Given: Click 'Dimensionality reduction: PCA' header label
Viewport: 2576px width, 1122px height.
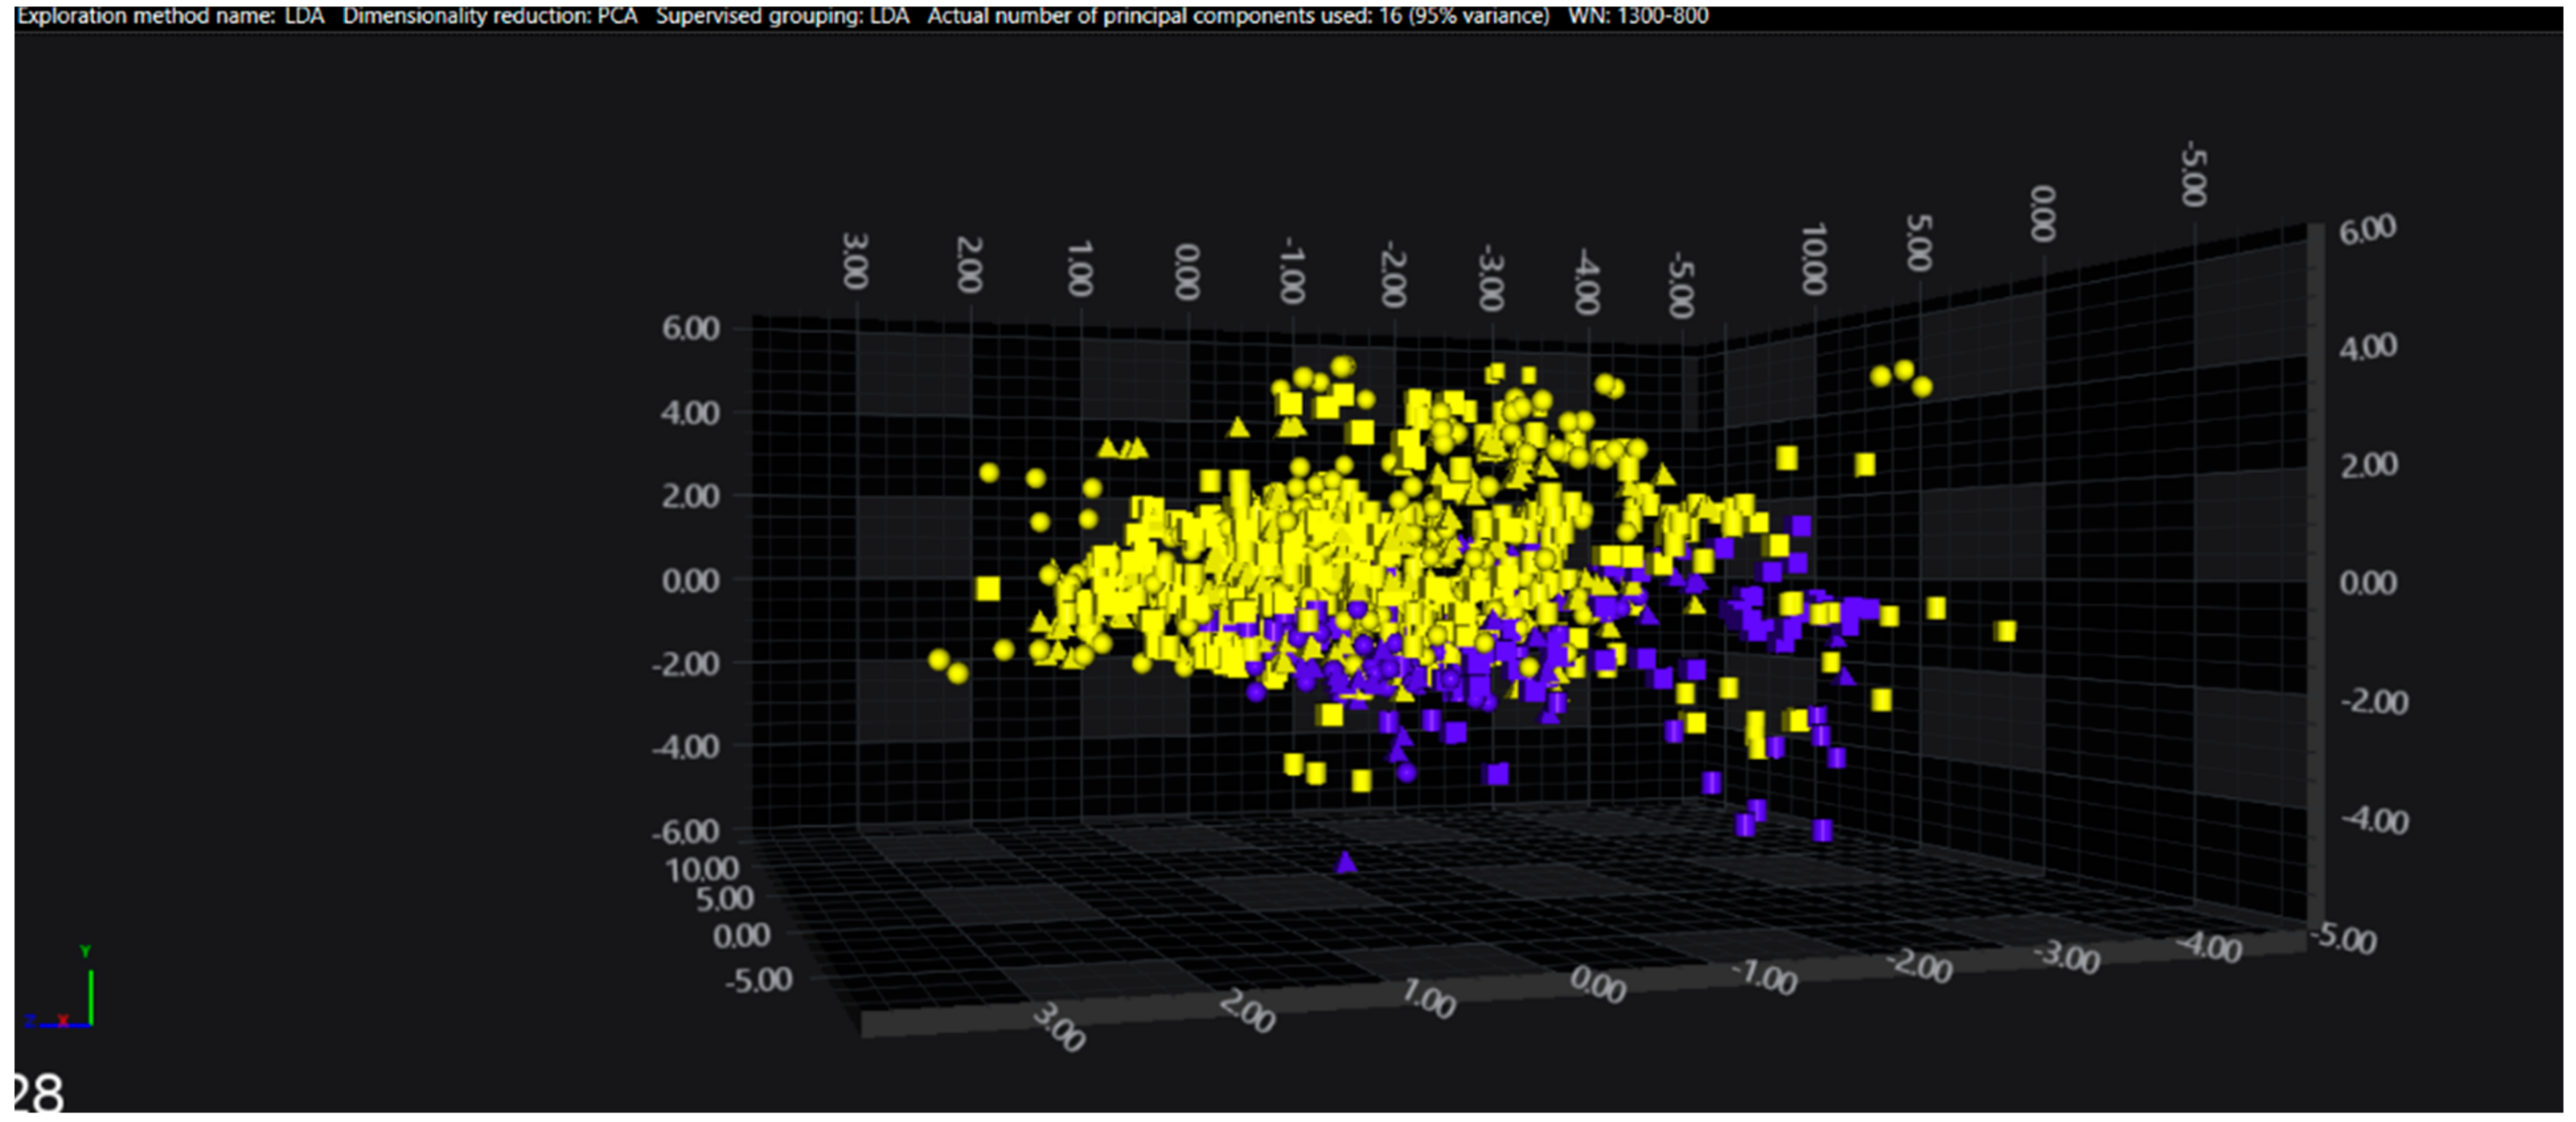Looking at the screenshot, I should [x=490, y=15].
